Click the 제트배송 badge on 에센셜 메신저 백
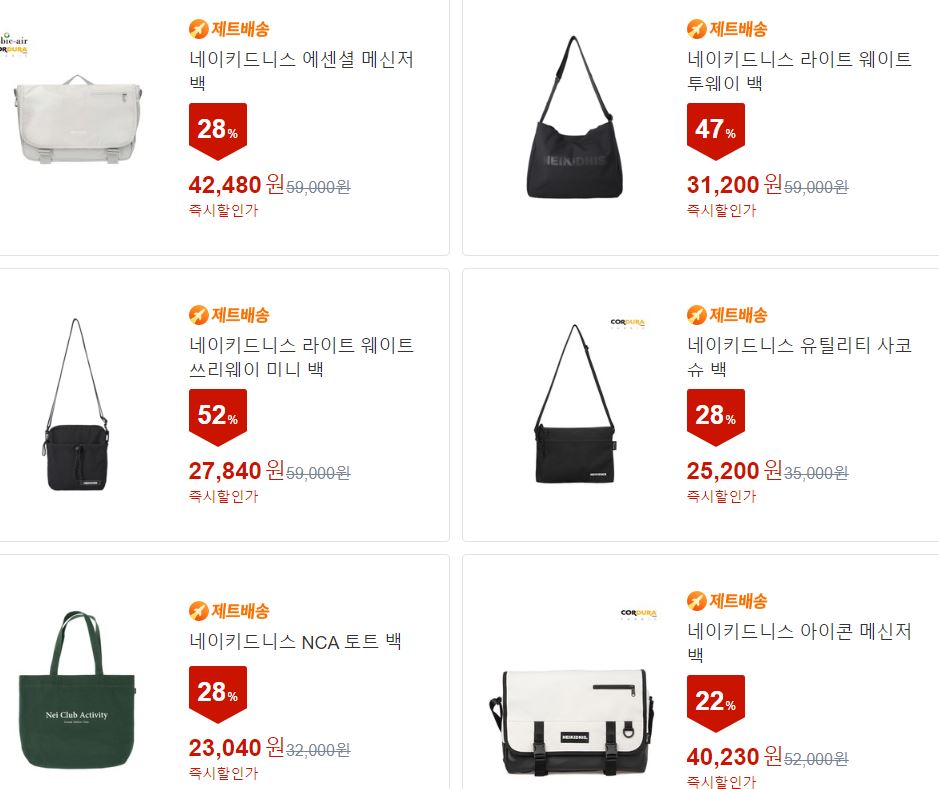The width and height of the screenshot is (939, 789). pos(229,29)
